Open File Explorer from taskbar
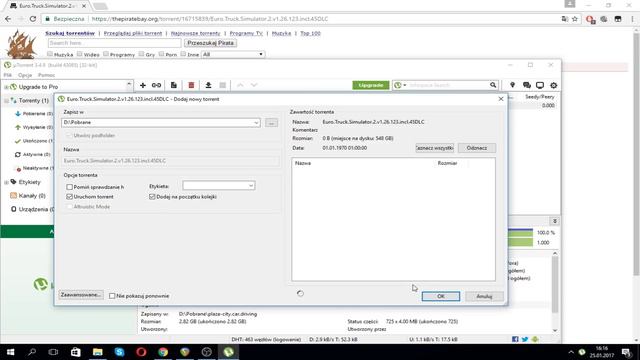The image size is (640, 360). tap(98, 352)
